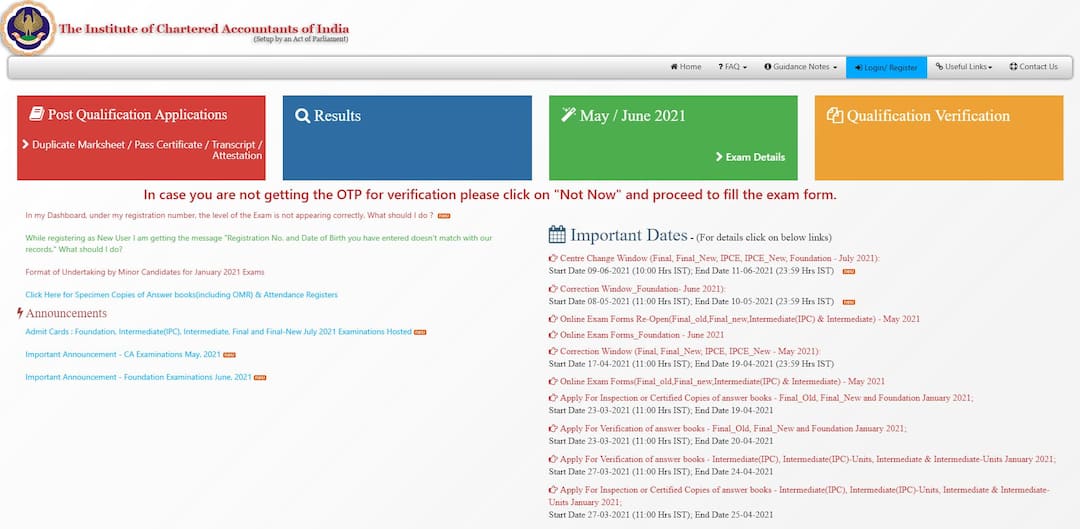Click the copy icon beside Qualification Verification
The height and width of the screenshot is (529, 1080).
(834, 116)
